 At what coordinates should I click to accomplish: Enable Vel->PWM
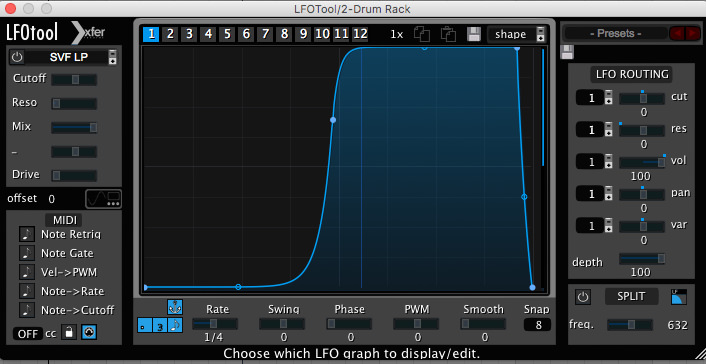tap(27, 272)
